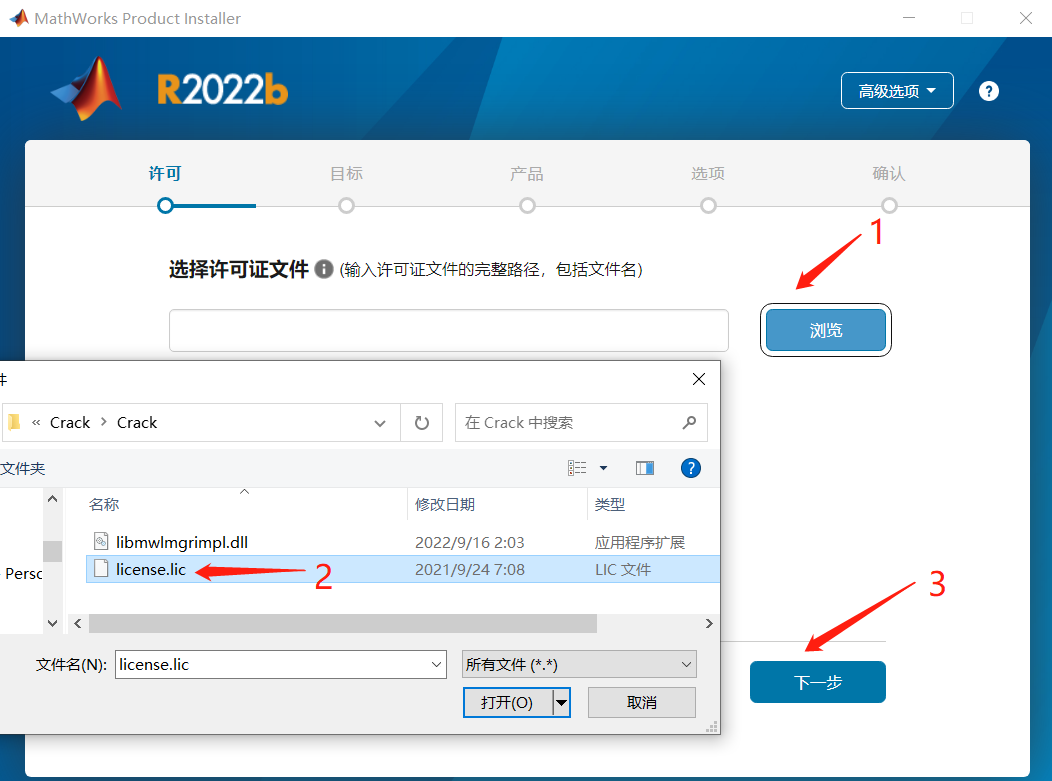This screenshot has width=1052, height=781.
Task: Select the 确认 step tab
Action: 889,174
